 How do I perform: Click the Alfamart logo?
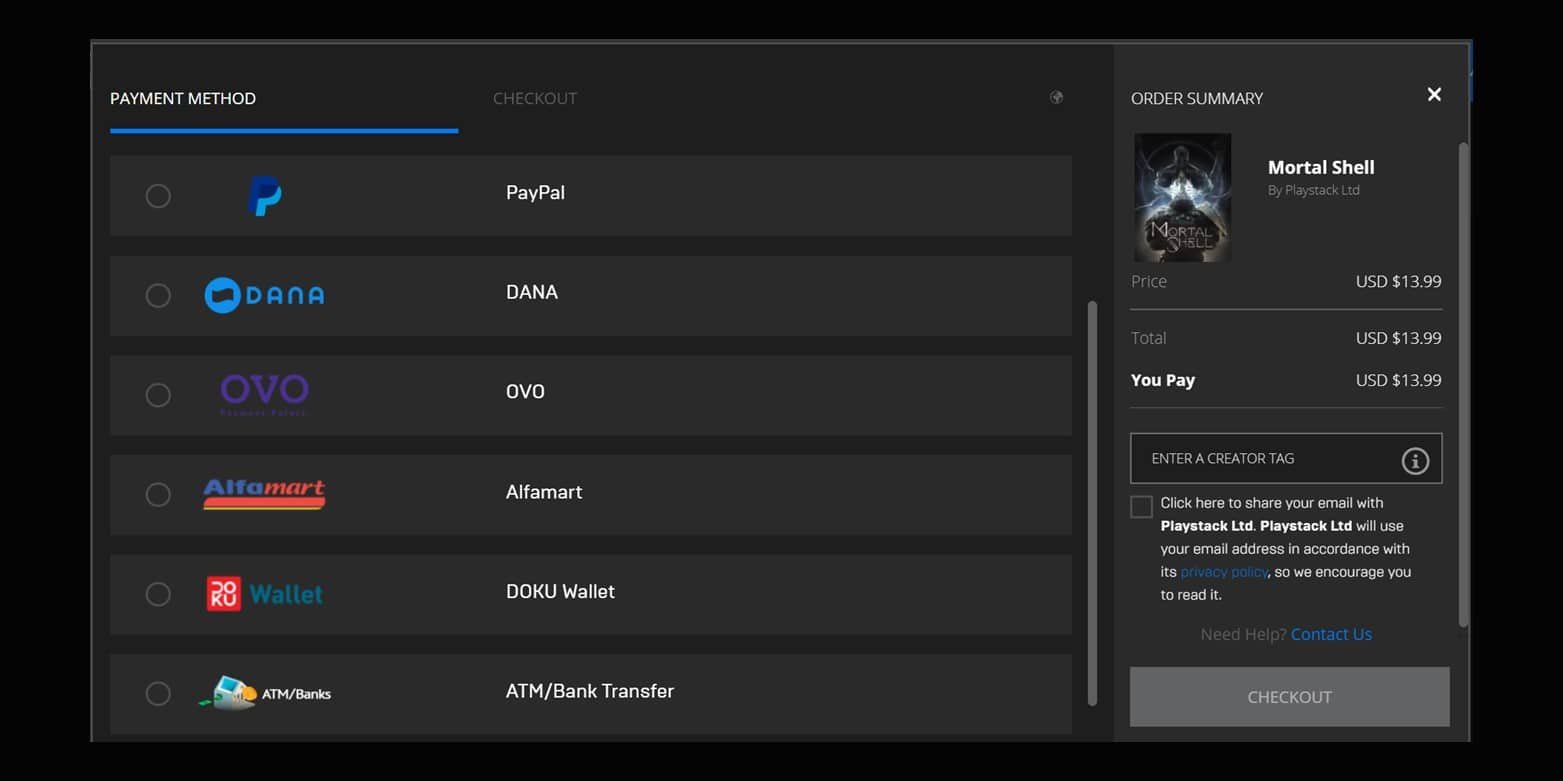264,494
